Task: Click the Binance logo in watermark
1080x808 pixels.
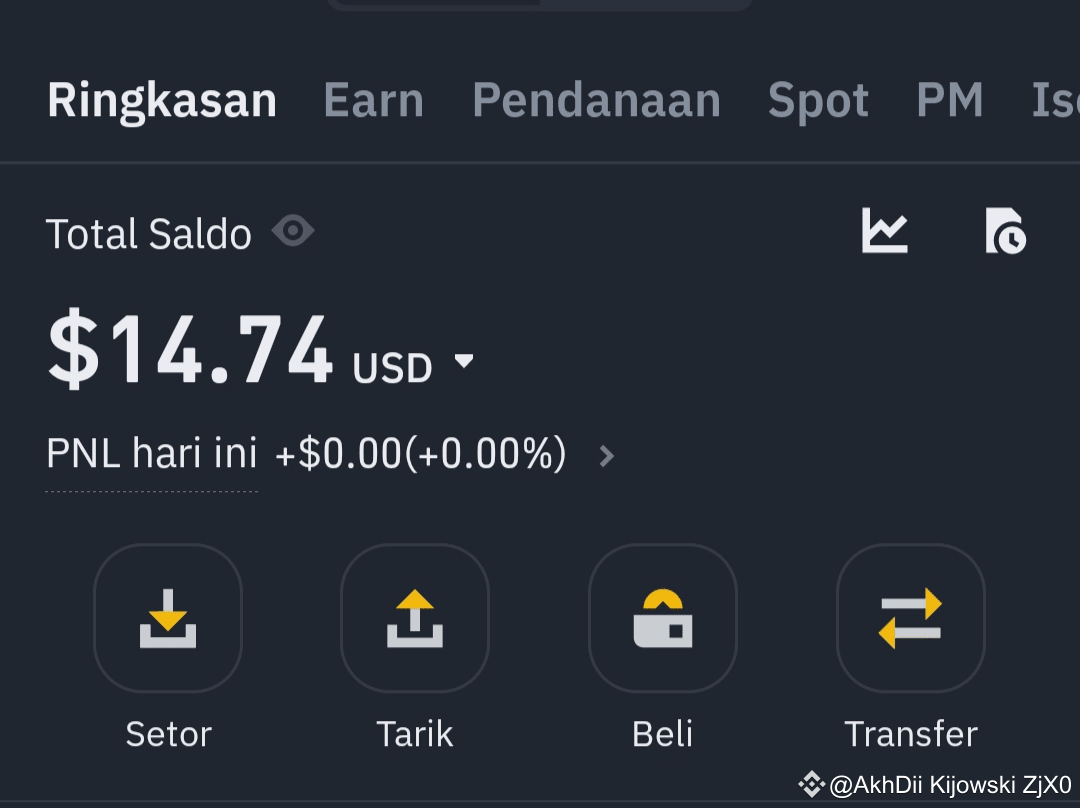Action: (x=811, y=784)
